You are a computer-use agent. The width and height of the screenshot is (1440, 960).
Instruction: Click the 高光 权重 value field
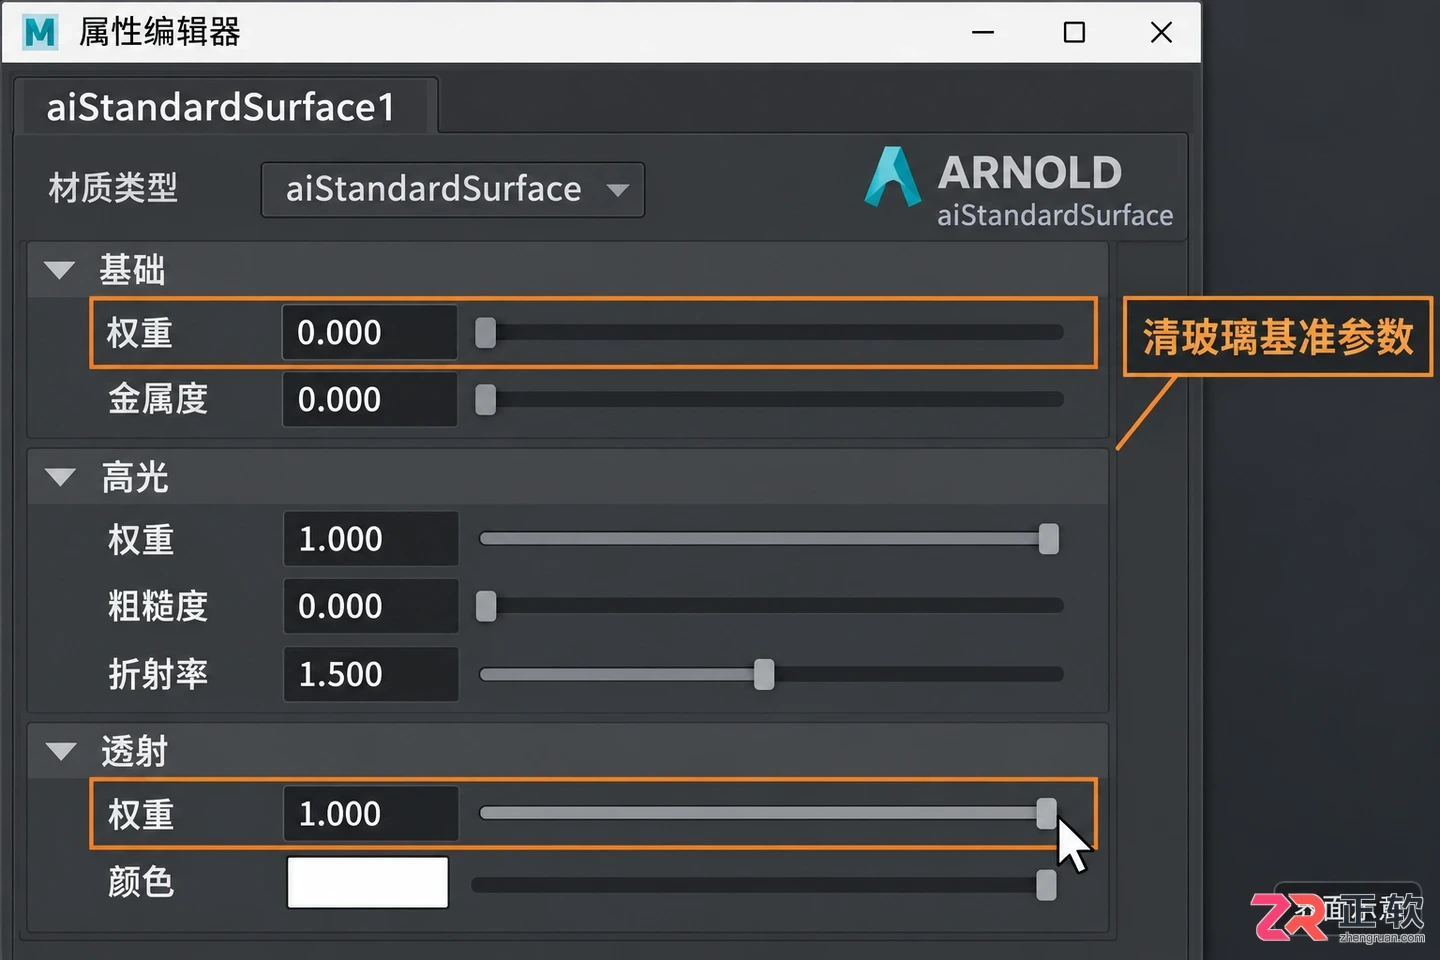point(371,539)
